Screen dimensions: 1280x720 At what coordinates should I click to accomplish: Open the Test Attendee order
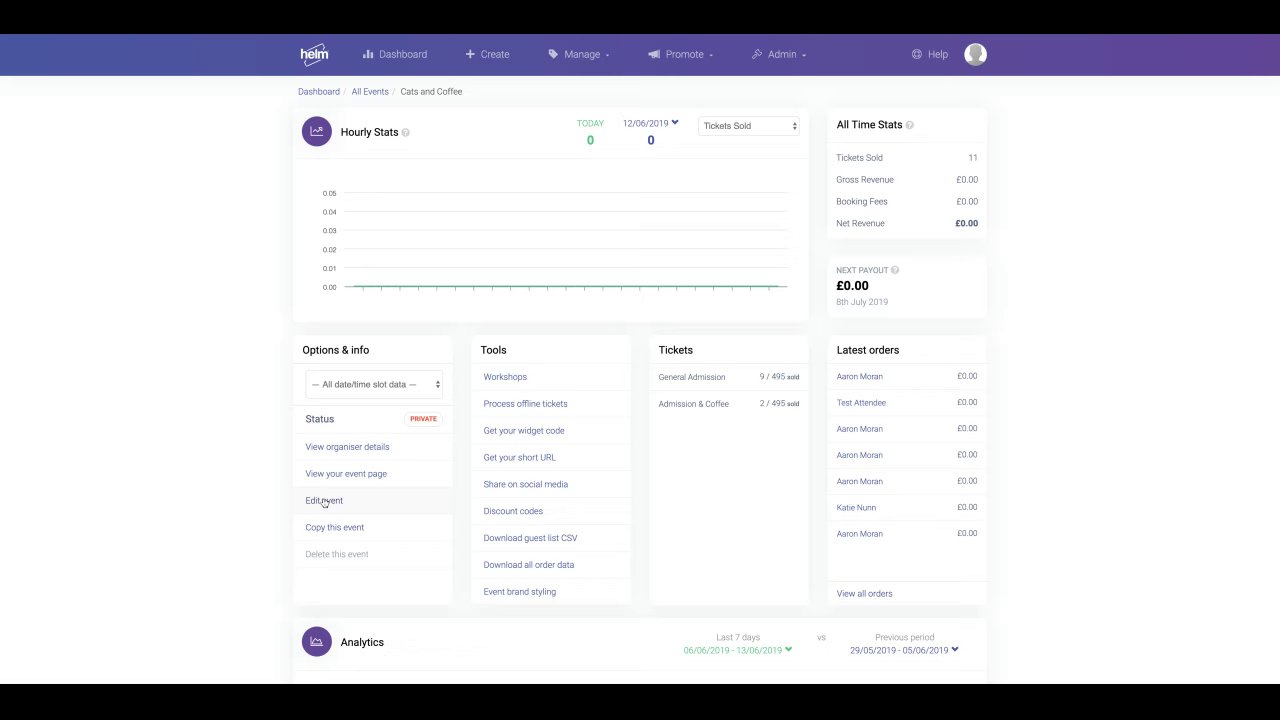(861, 403)
